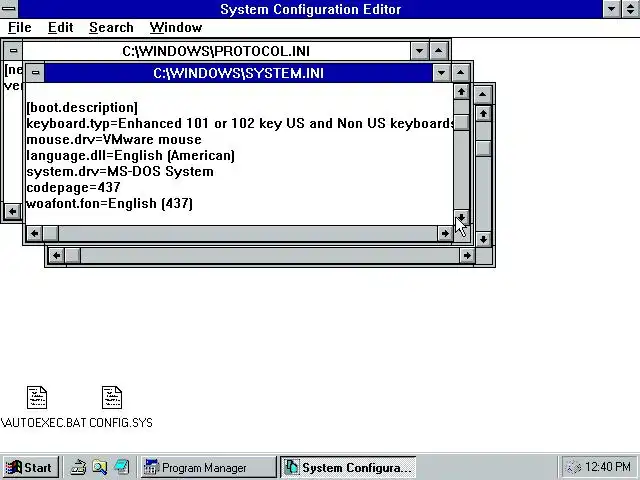Restore the System Configuration Editor main window
The image size is (640, 480).
(x=631, y=9)
